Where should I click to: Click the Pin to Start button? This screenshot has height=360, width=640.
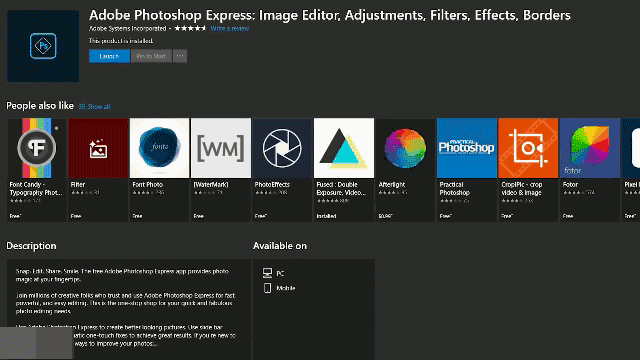[151, 56]
